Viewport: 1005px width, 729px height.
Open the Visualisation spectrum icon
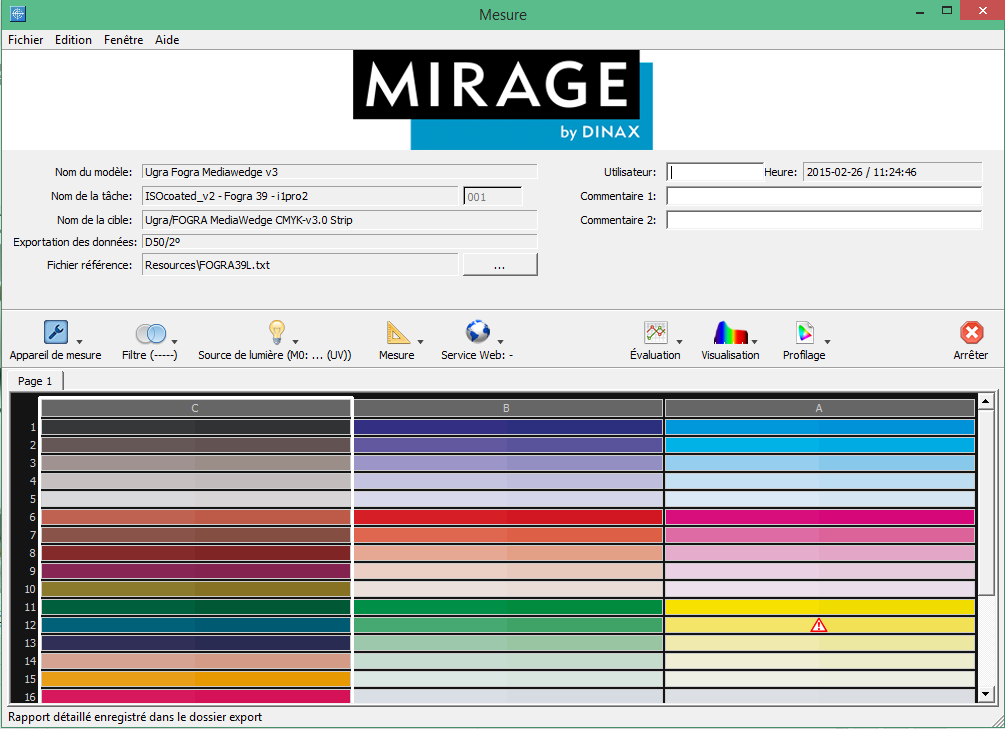click(731, 332)
